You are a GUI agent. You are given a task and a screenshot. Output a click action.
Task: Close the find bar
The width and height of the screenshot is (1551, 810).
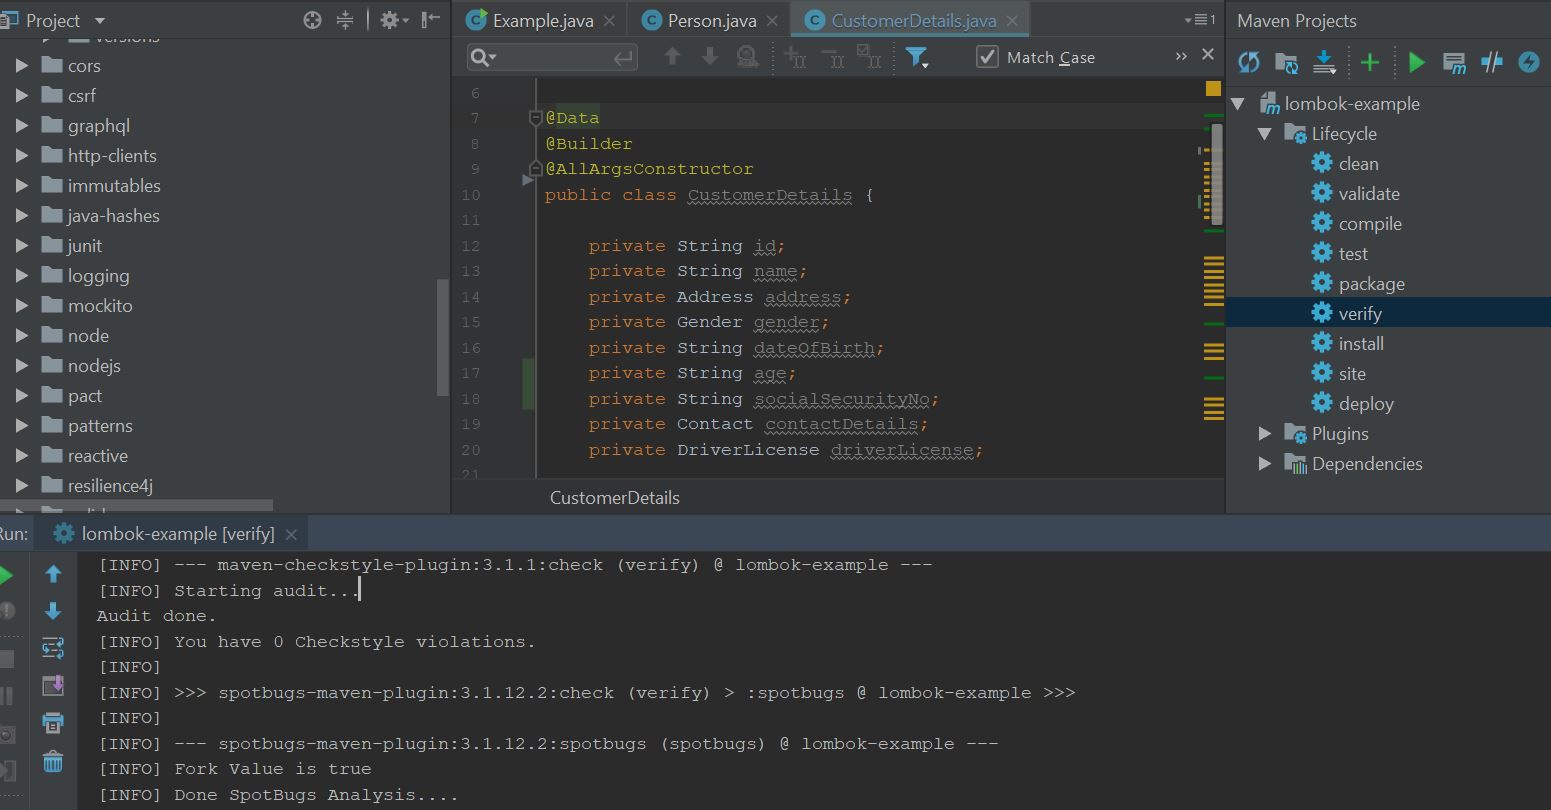click(x=1208, y=55)
